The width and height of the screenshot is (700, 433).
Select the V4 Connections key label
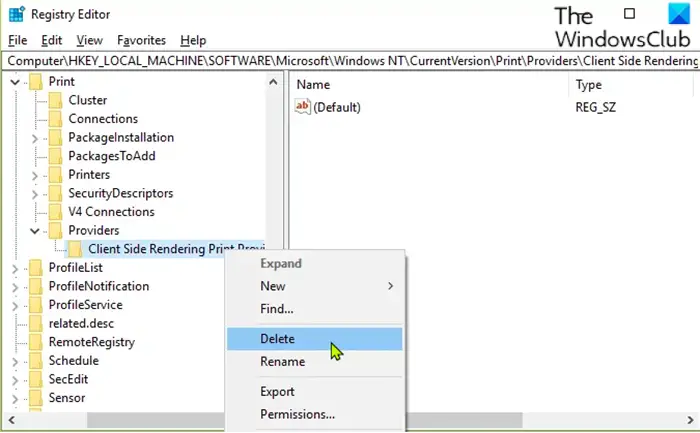coord(111,212)
